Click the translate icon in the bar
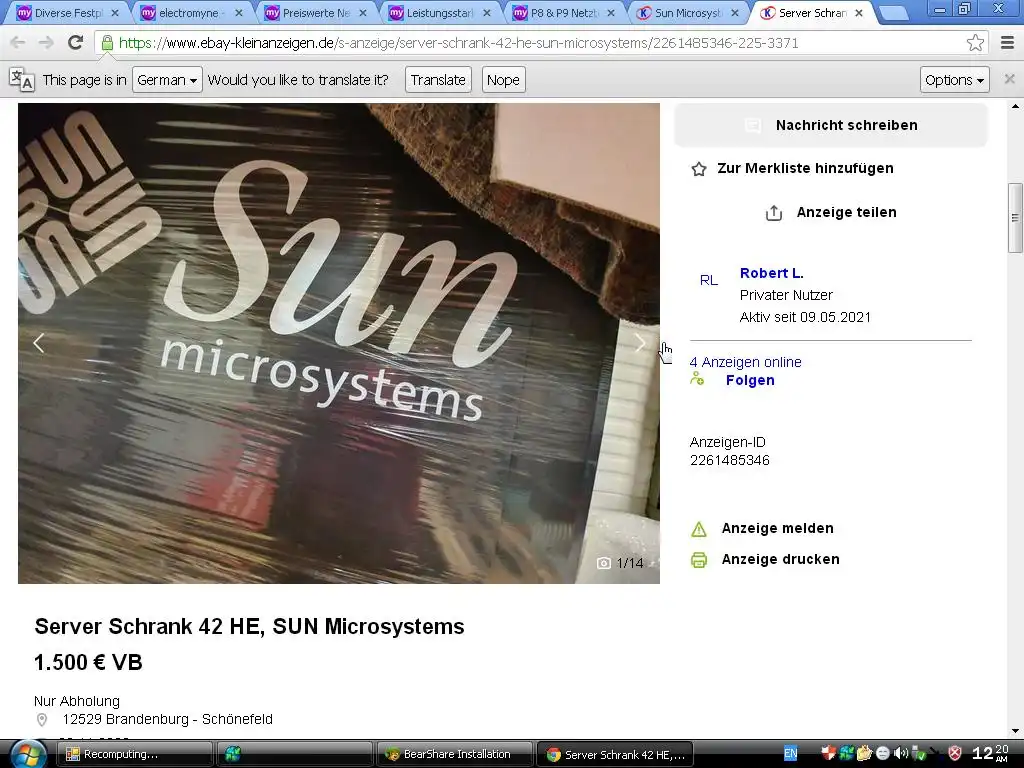 (x=22, y=80)
